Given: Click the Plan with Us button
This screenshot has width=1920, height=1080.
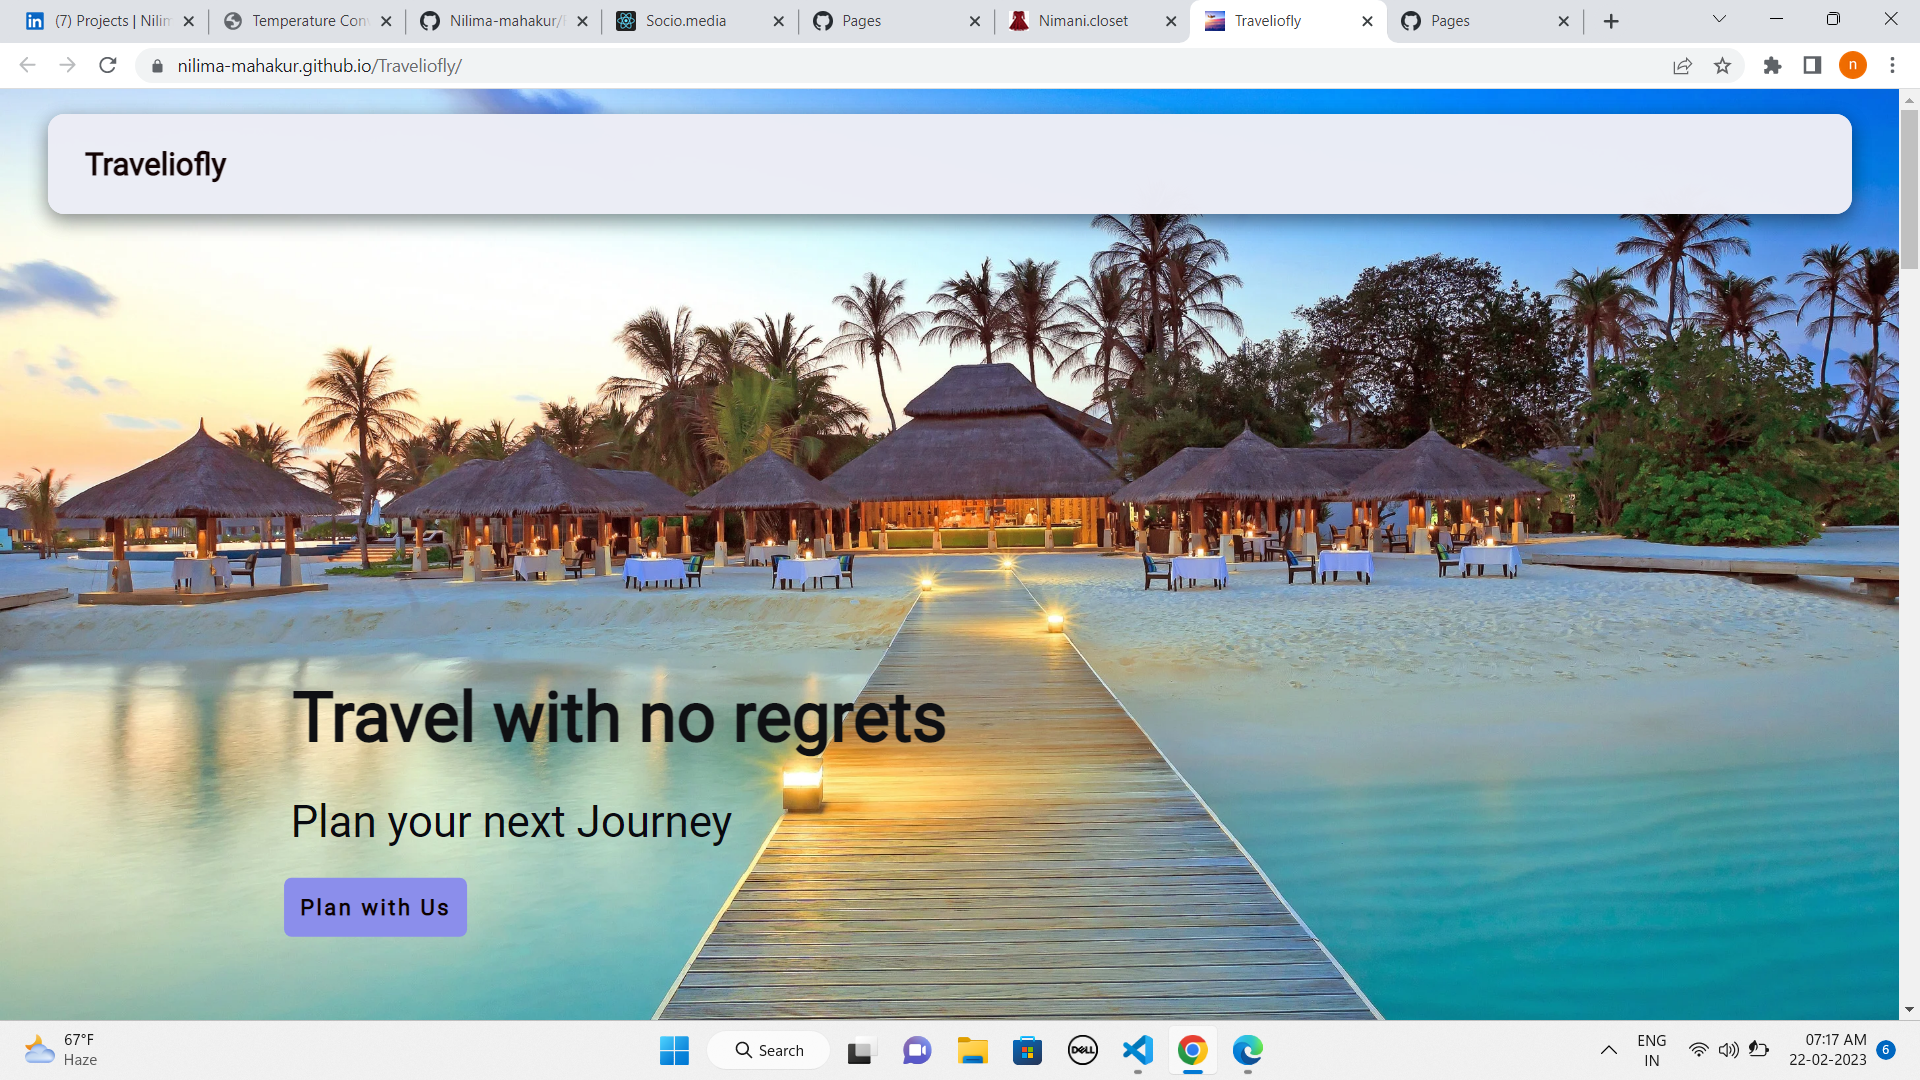Looking at the screenshot, I should pyautogui.click(x=375, y=907).
